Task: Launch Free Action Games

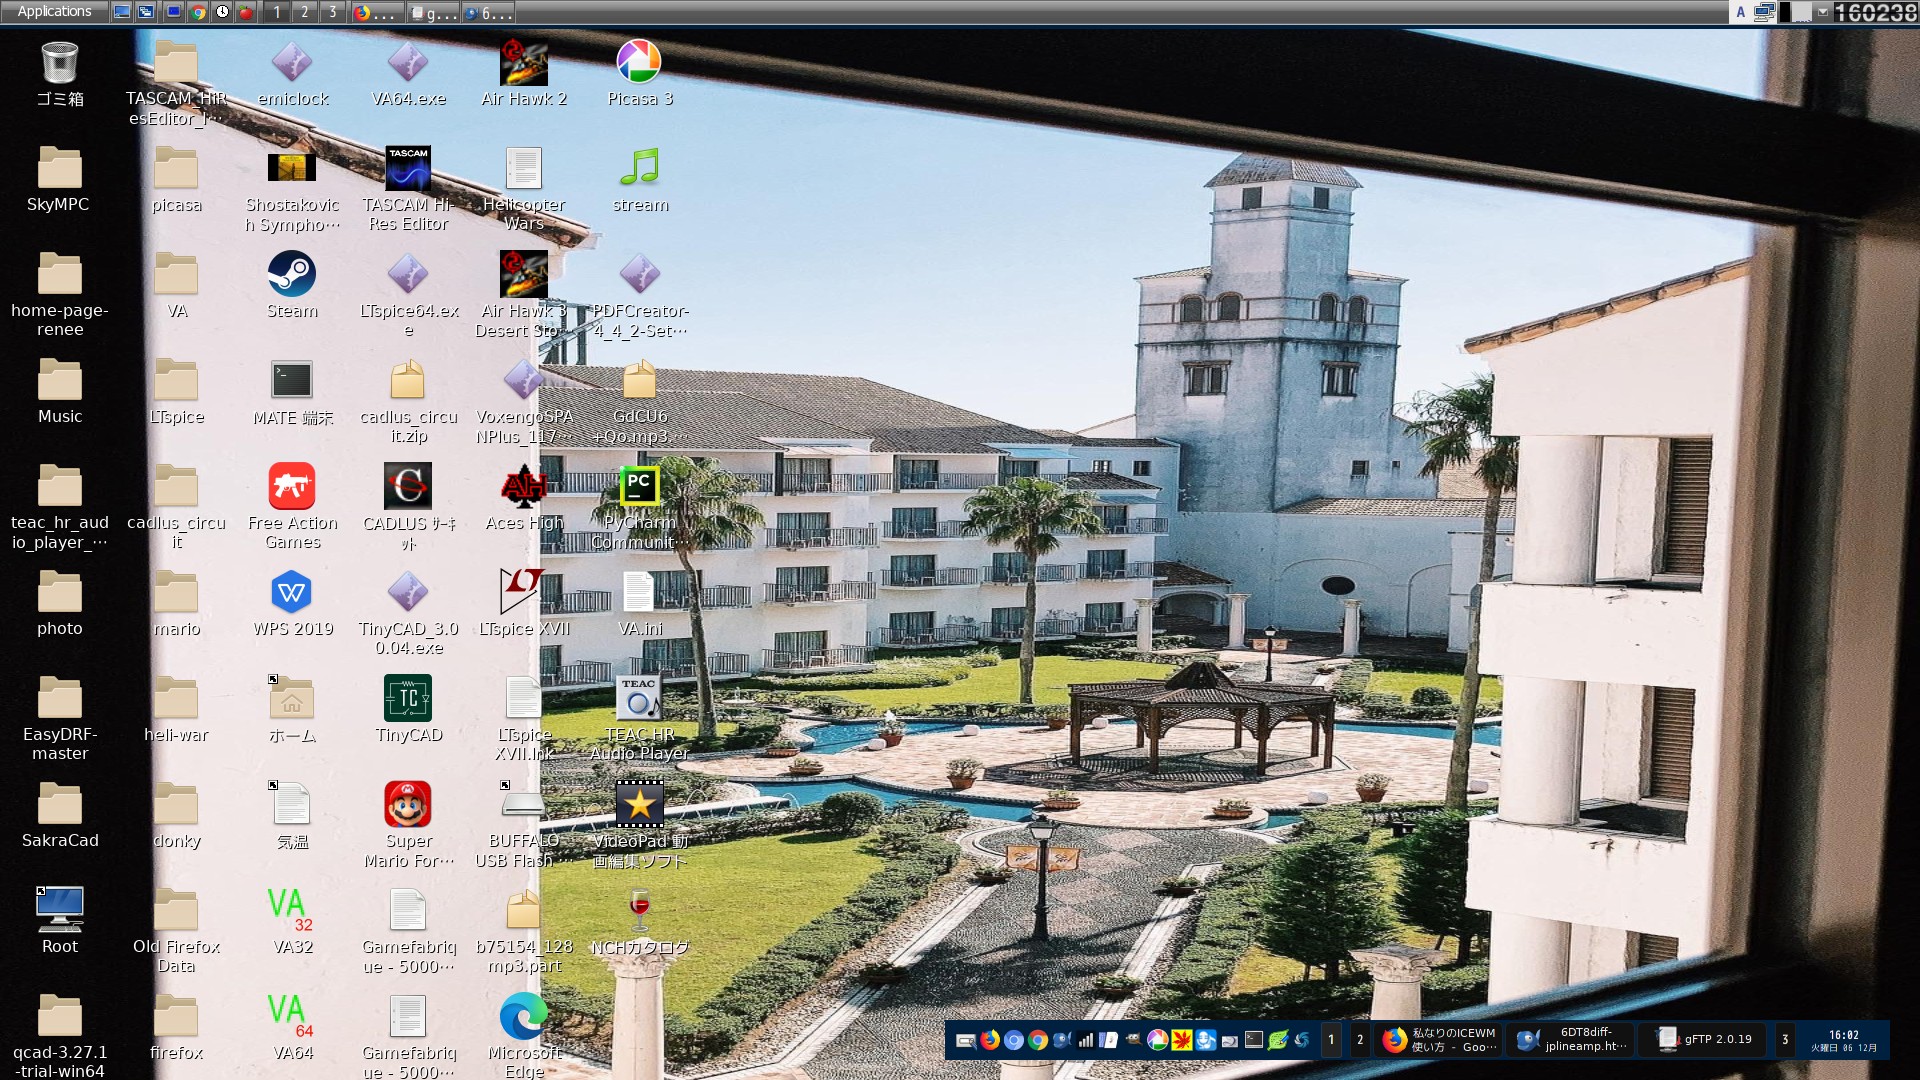Action: pyautogui.click(x=292, y=487)
